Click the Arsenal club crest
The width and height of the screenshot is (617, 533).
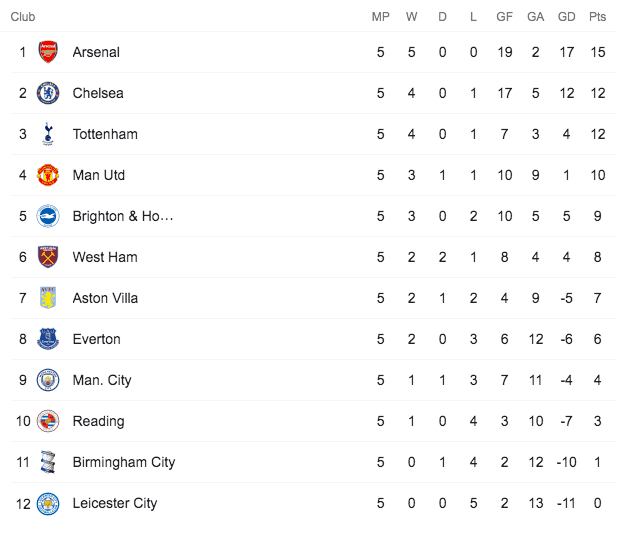48,52
